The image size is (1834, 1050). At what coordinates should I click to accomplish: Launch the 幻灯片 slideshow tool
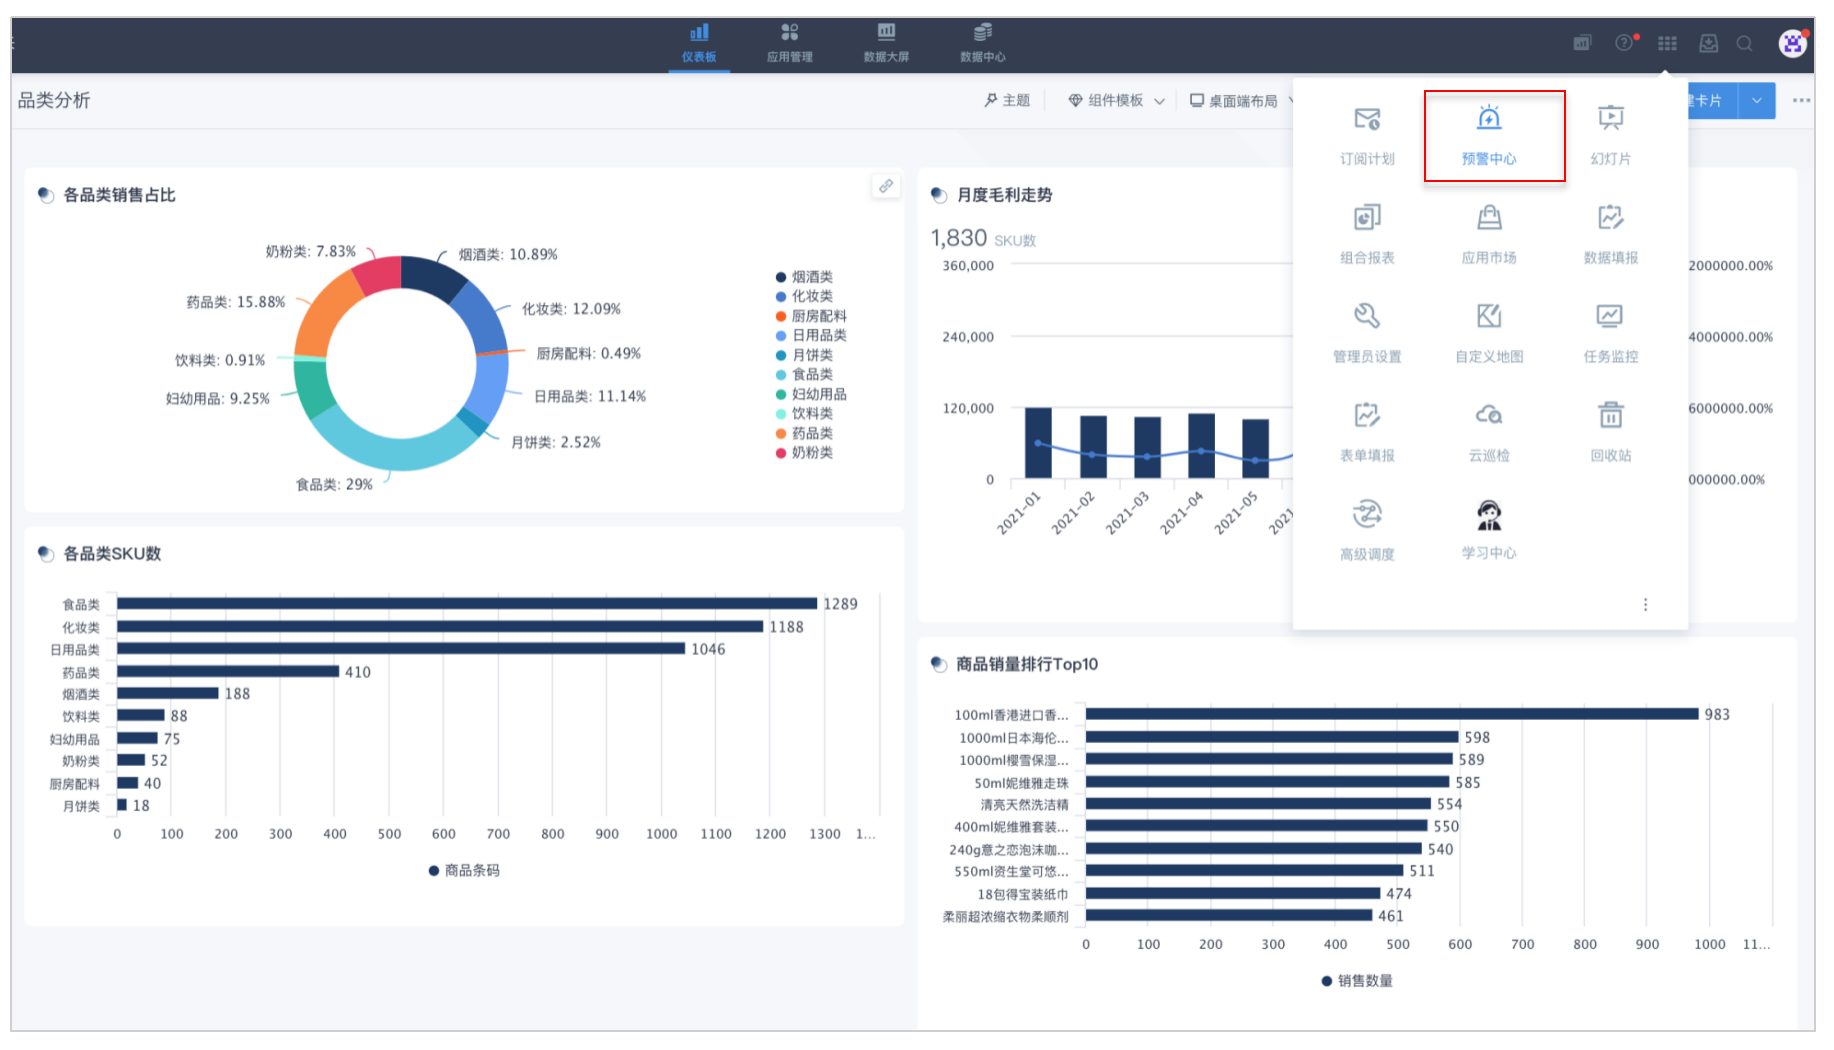click(x=1610, y=135)
